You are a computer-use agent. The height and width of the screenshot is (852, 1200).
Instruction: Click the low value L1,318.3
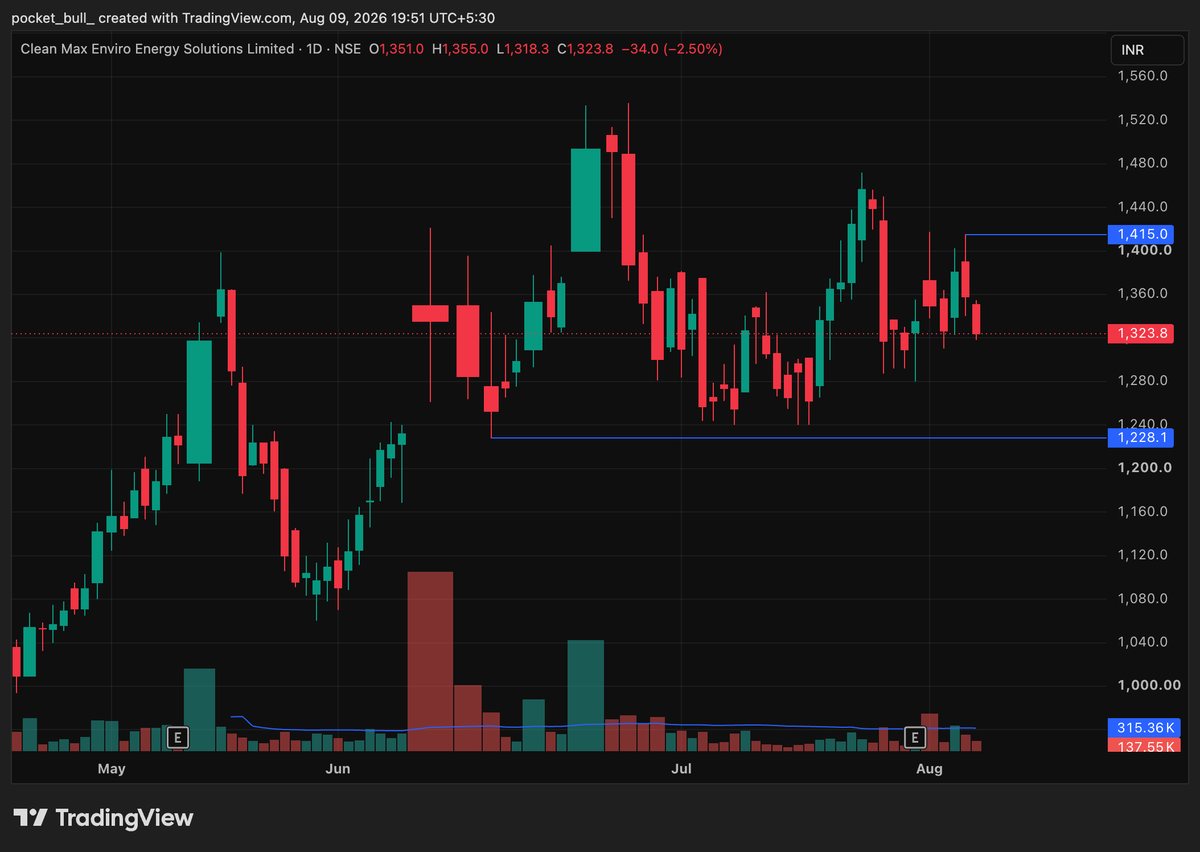pos(524,48)
